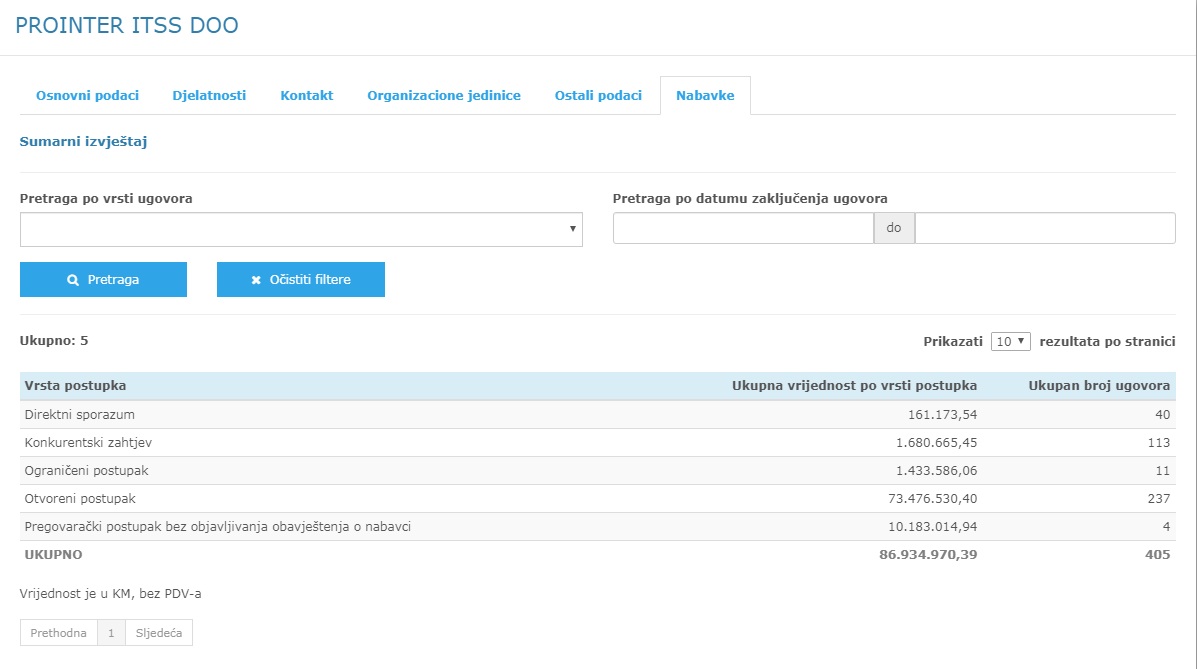1197x669 pixels.
Task: Open the Organizacione jedinice tab
Action: [444, 95]
